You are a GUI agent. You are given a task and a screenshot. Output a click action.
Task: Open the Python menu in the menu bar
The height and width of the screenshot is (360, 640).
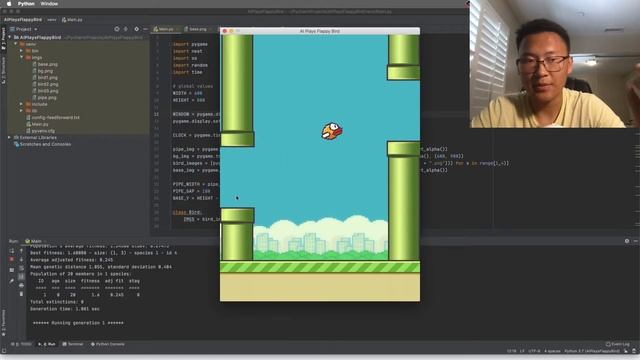[26, 4]
